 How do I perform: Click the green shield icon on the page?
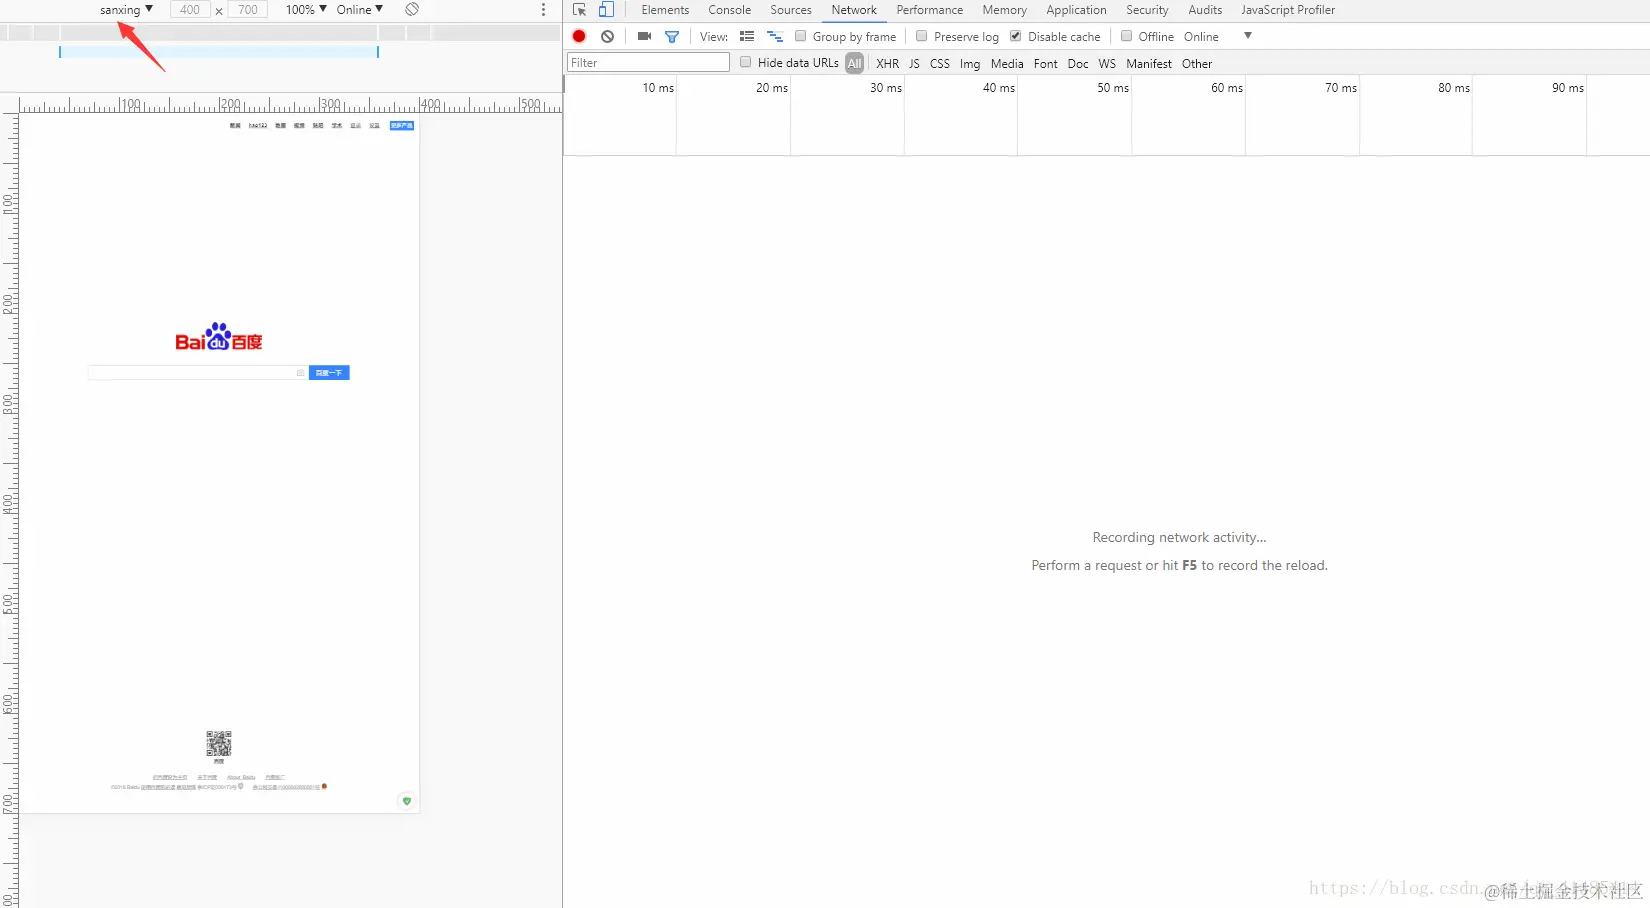point(406,801)
